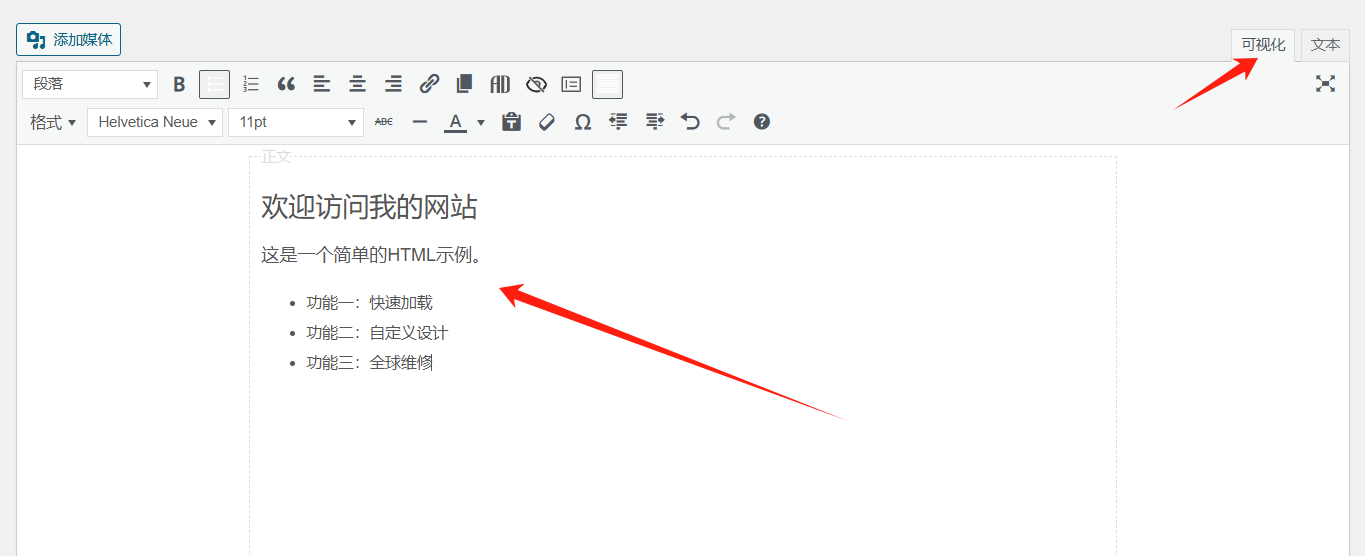Open the 11pt font size dropdown
This screenshot has height=556, width=1365.
point(296,122)
